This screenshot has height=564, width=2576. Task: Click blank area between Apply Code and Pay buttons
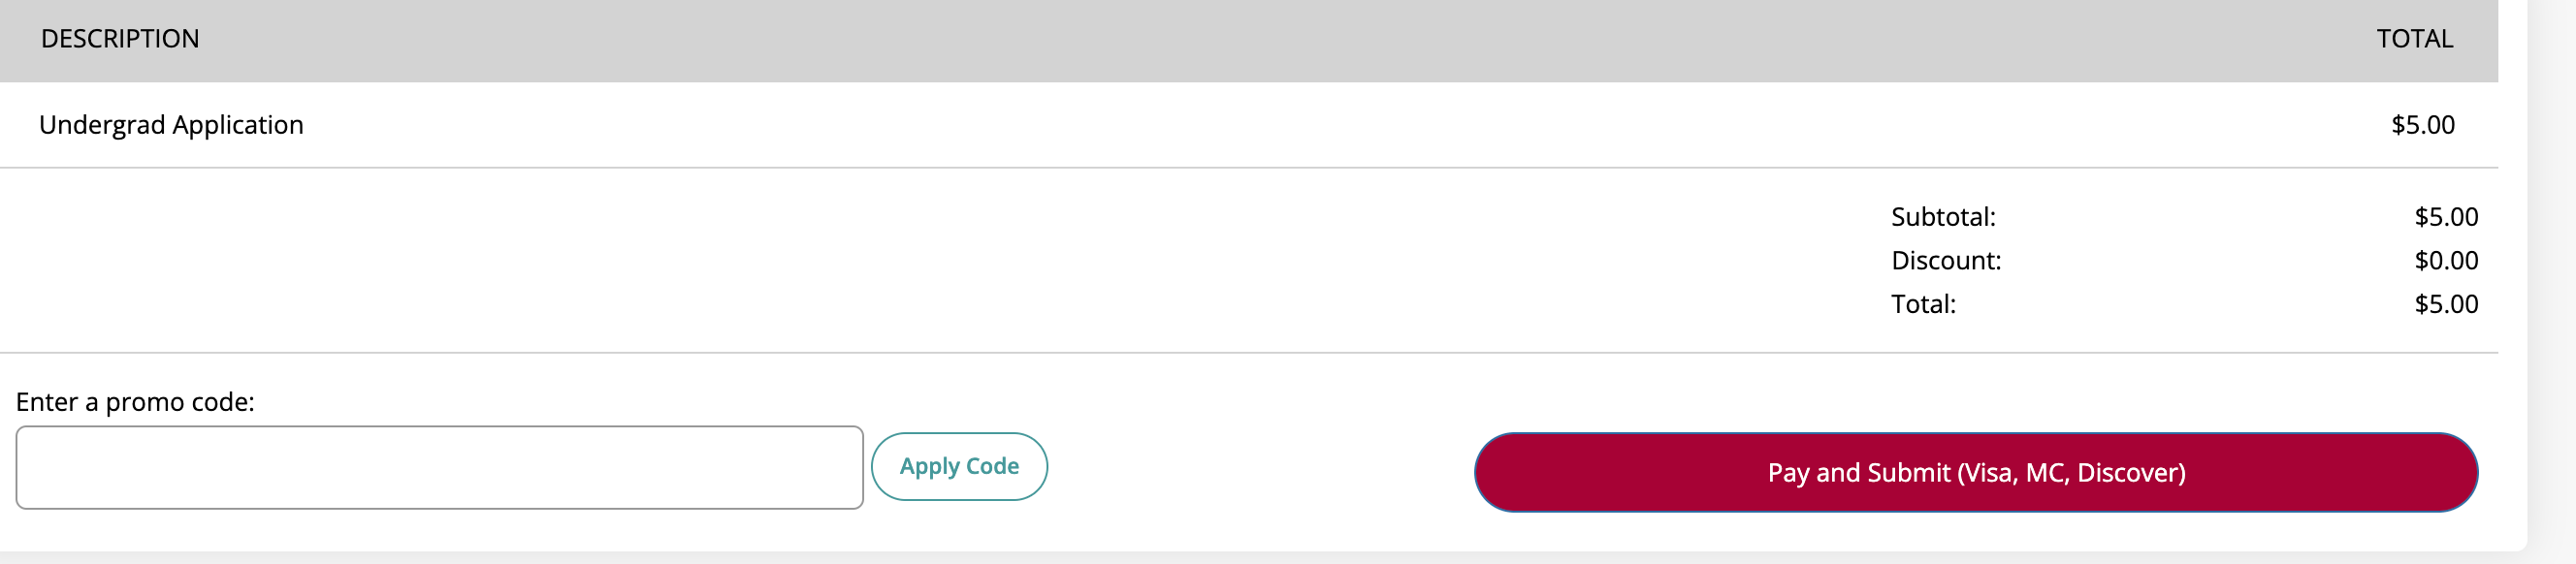pos(1260,468)
